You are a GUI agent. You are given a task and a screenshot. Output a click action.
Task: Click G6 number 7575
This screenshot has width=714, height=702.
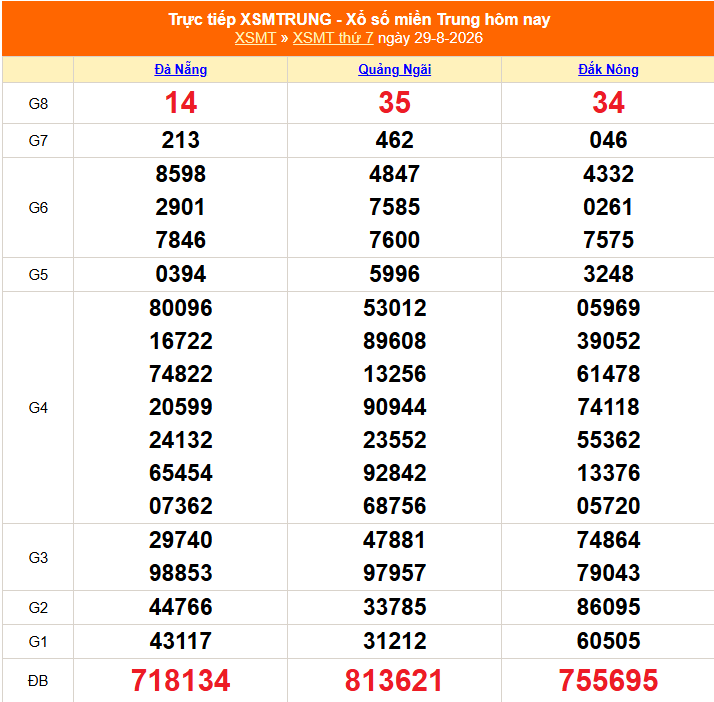pos(608,240)
